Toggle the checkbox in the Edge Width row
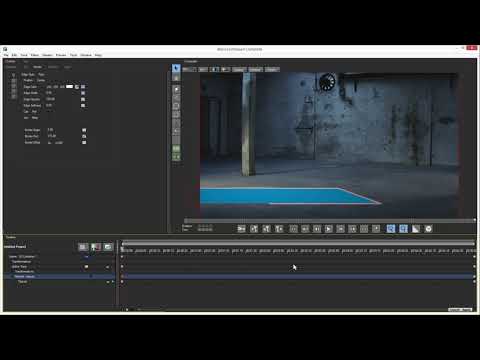Viewport: 480px width, 360px height. (83, 93)
